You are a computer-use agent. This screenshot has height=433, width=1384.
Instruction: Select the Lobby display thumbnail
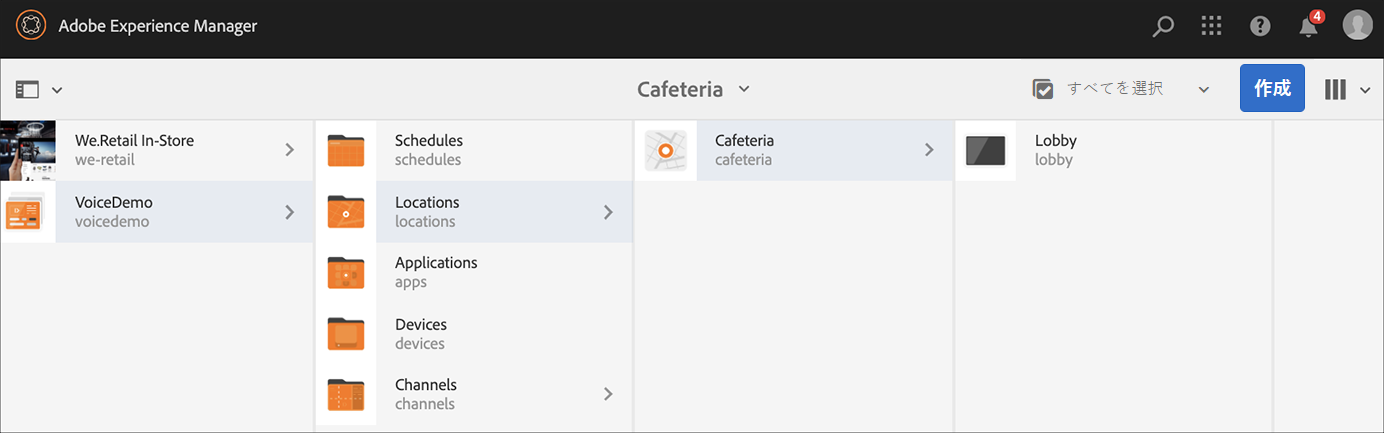pos(985,150)
